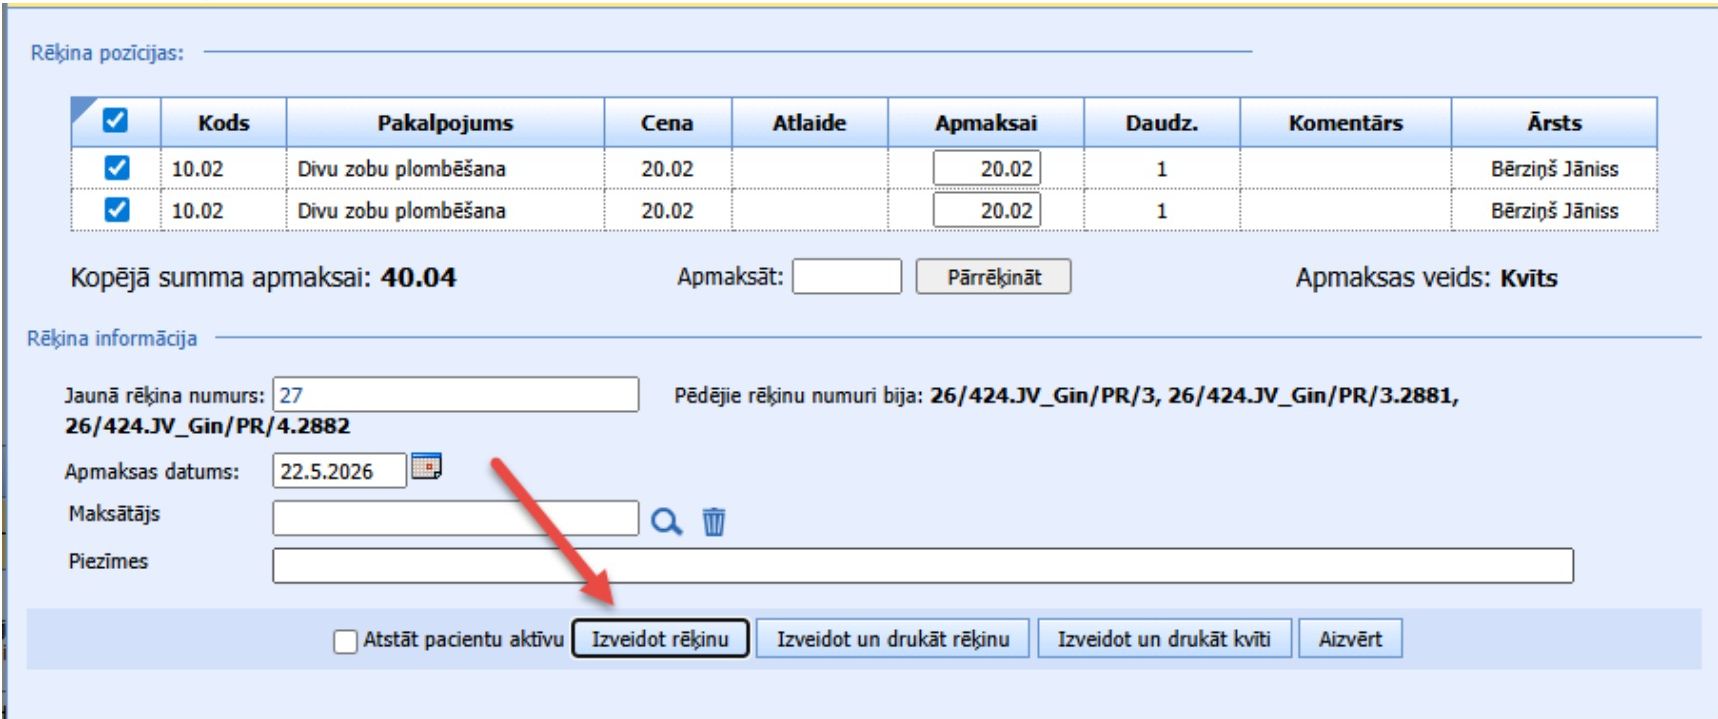Click the total sum 40.04 value
Image resolution: width=1718 pixels, height=719 pixels.
[419, 277]
